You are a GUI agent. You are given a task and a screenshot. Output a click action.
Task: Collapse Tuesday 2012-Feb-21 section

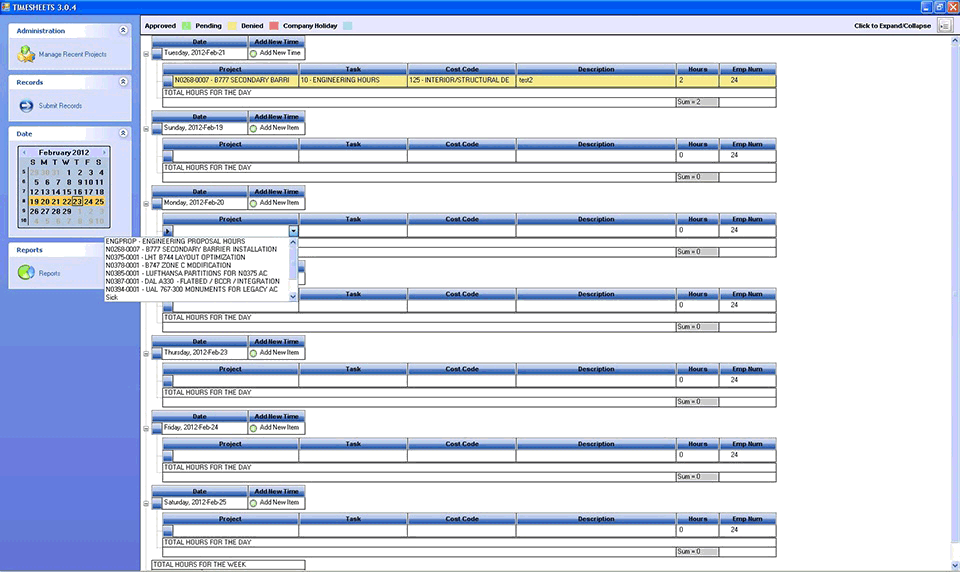tap(146, 54)
